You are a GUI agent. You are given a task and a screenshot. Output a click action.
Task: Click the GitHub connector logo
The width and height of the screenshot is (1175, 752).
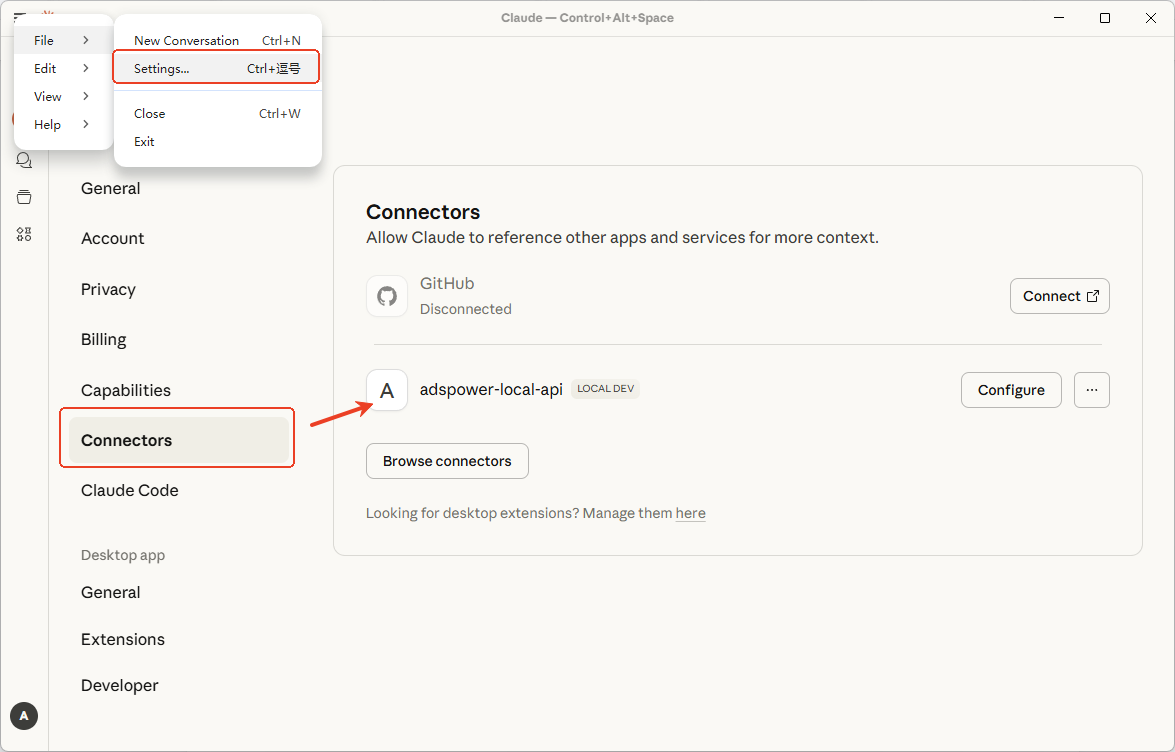387,296
